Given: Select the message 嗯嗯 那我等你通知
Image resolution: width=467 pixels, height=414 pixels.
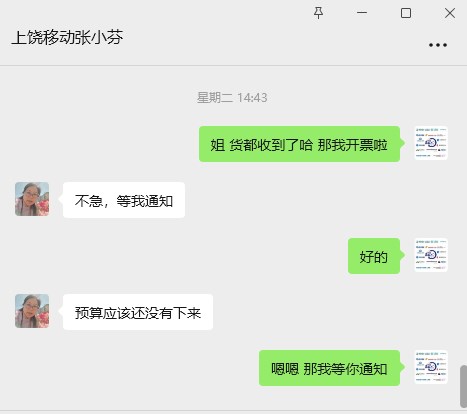Looking at the screenshot, I should (329, 368).
